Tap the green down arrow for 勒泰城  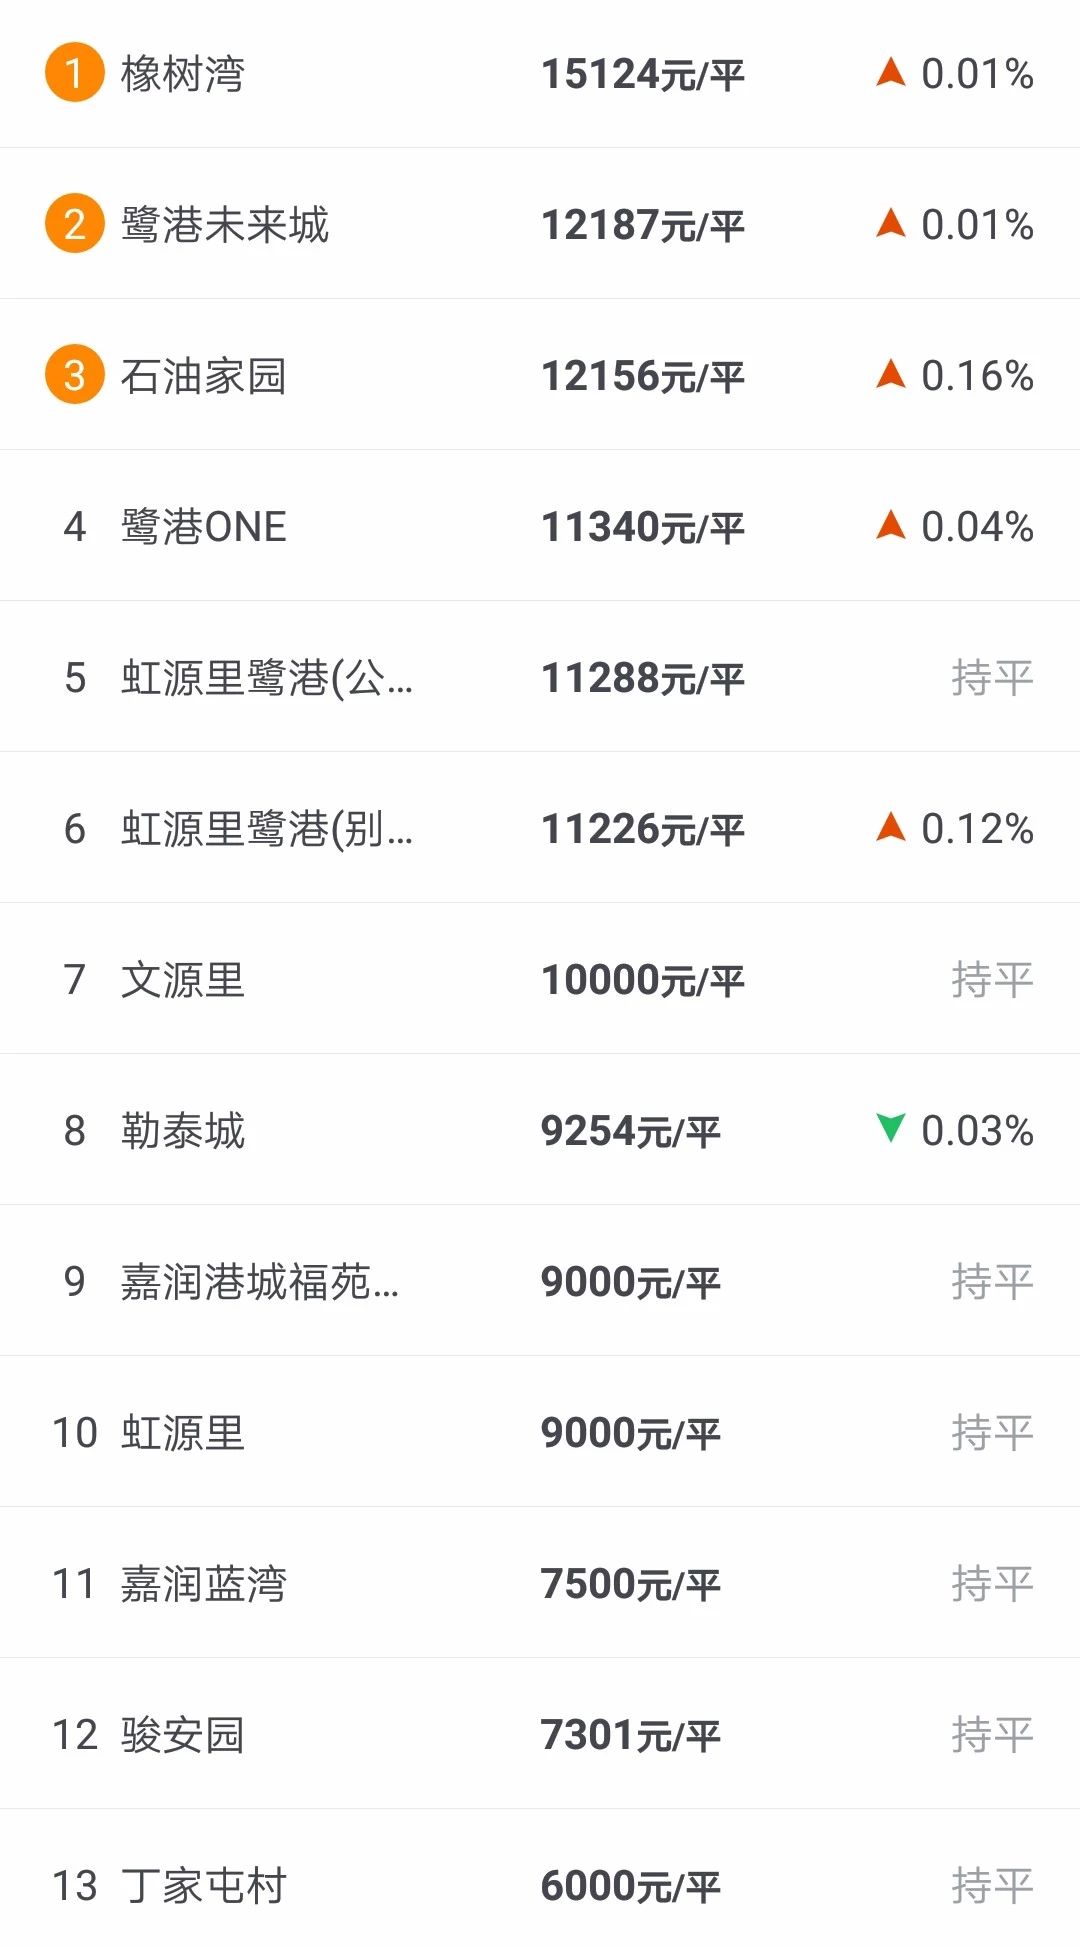pyautogui.click(x=890, y=1128)
